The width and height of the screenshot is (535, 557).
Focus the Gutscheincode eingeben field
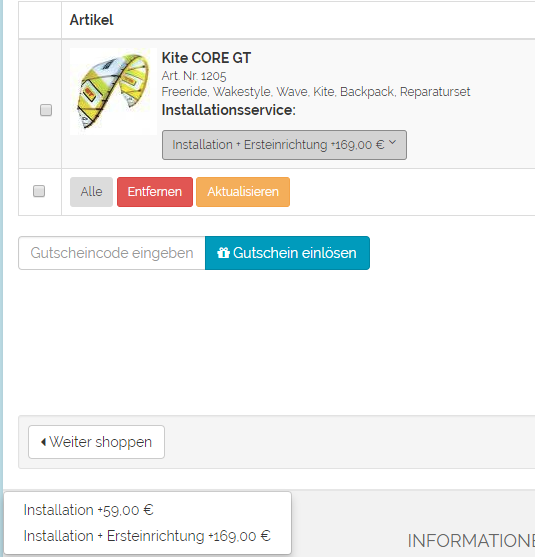click(112, 253)
